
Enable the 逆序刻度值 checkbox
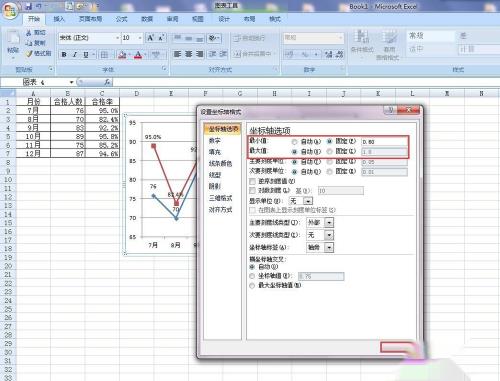[253, 181]
